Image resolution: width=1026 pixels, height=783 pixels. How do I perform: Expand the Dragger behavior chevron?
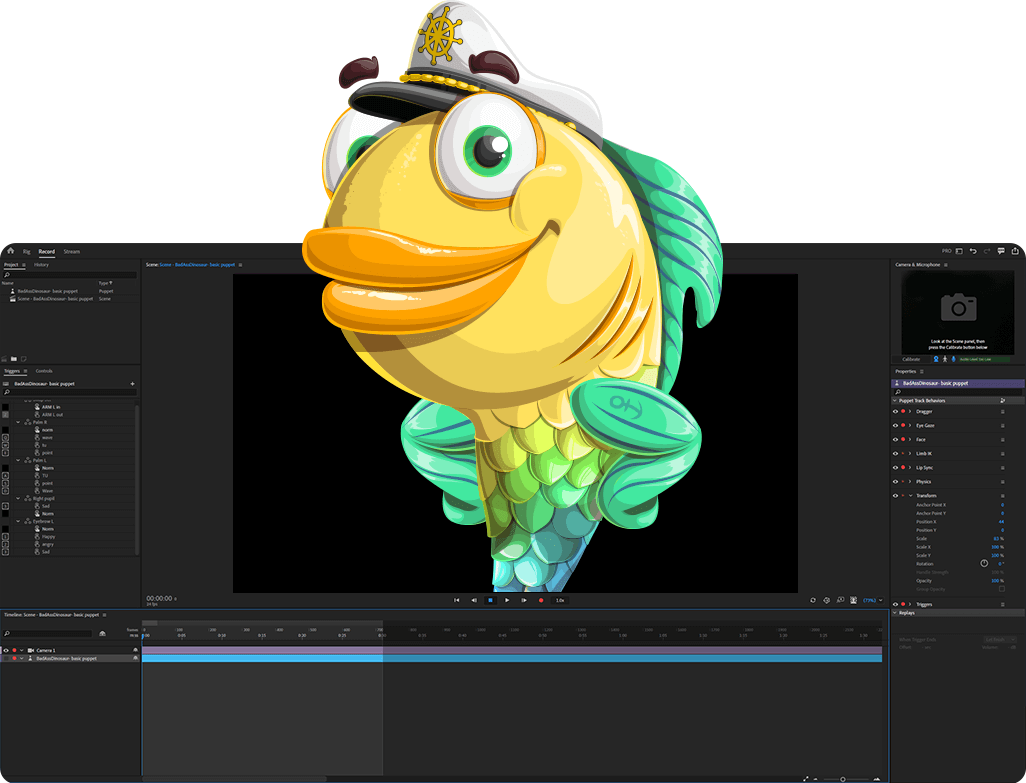point(910,411)
